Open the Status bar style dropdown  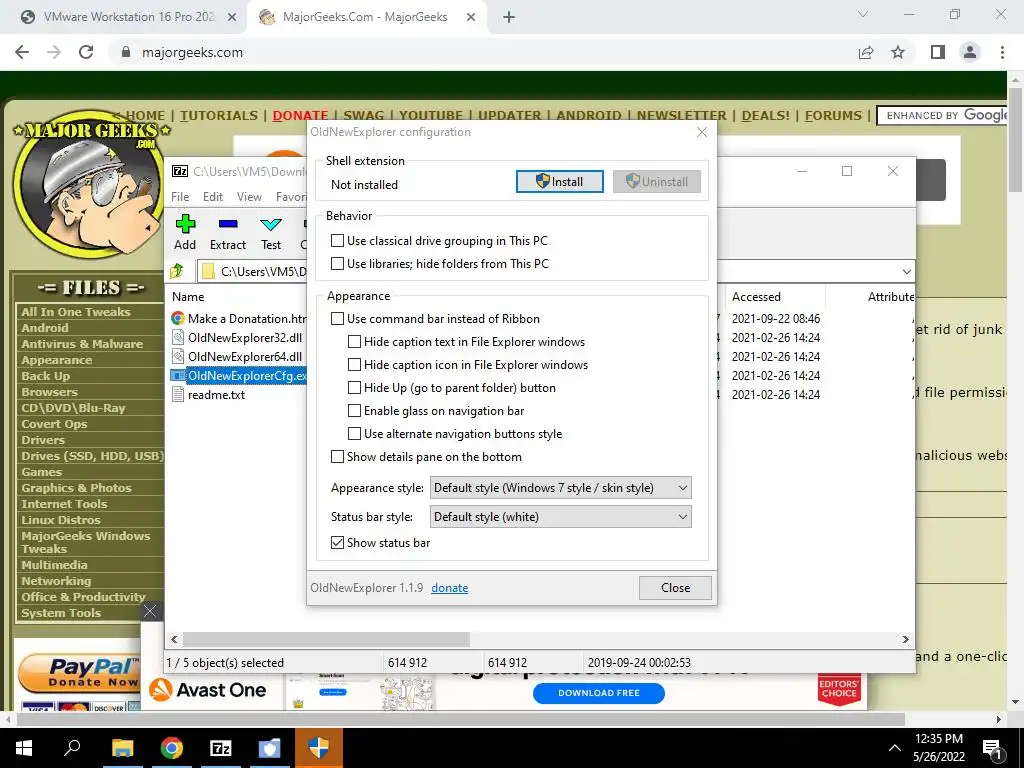pyautogui.click(x=560, y=517)
